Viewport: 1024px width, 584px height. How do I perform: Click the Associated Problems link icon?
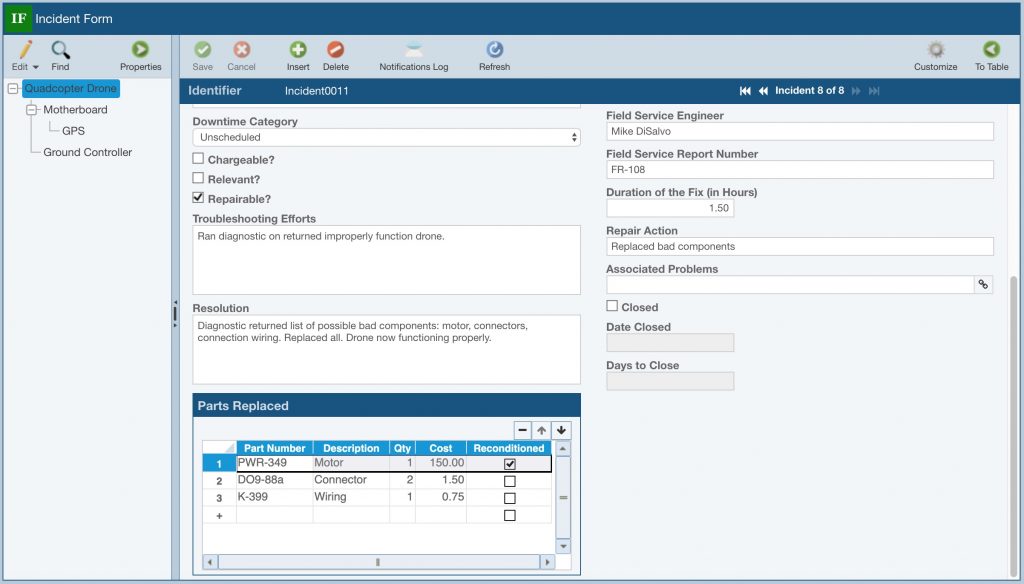pyautogui.click(x=983, y=284)
